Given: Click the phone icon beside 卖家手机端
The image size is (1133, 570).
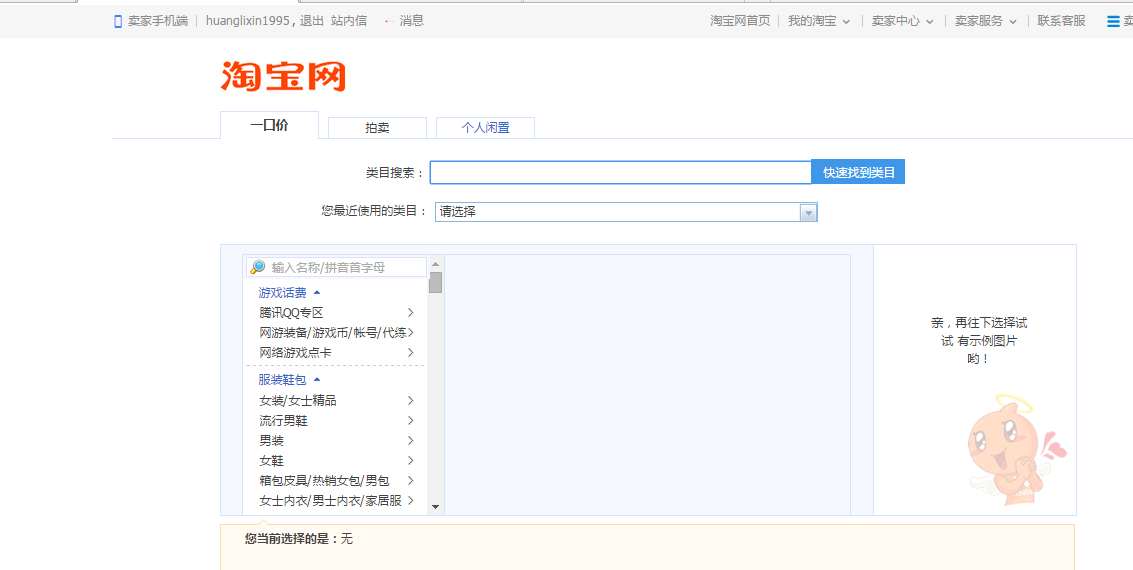Looking at the screenshot, I should click(x=118, y=21).
